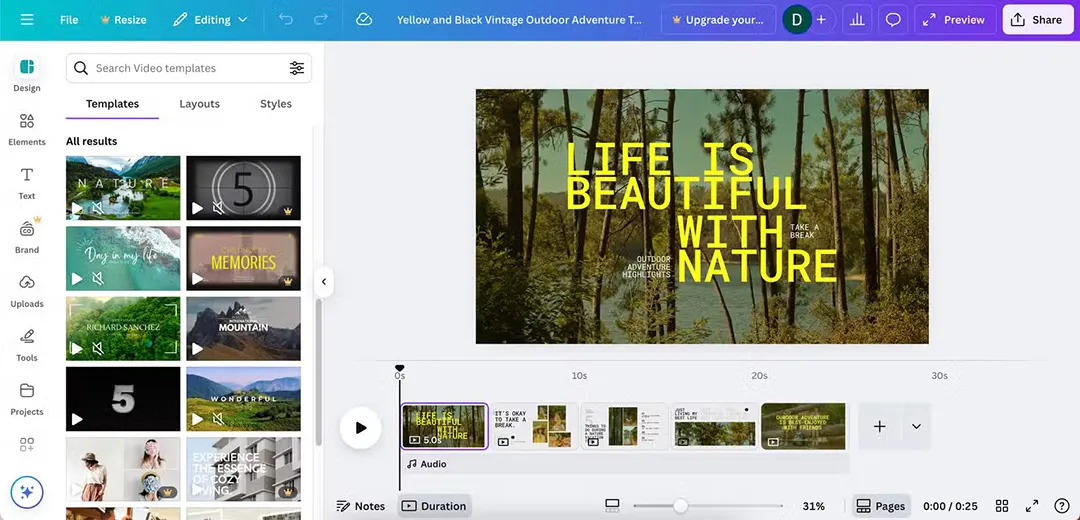Image resolution: width=1080 pixels, height=520 pixels.
Task: Select the Text tool in sidebar
Action: [x=27, y=182]
